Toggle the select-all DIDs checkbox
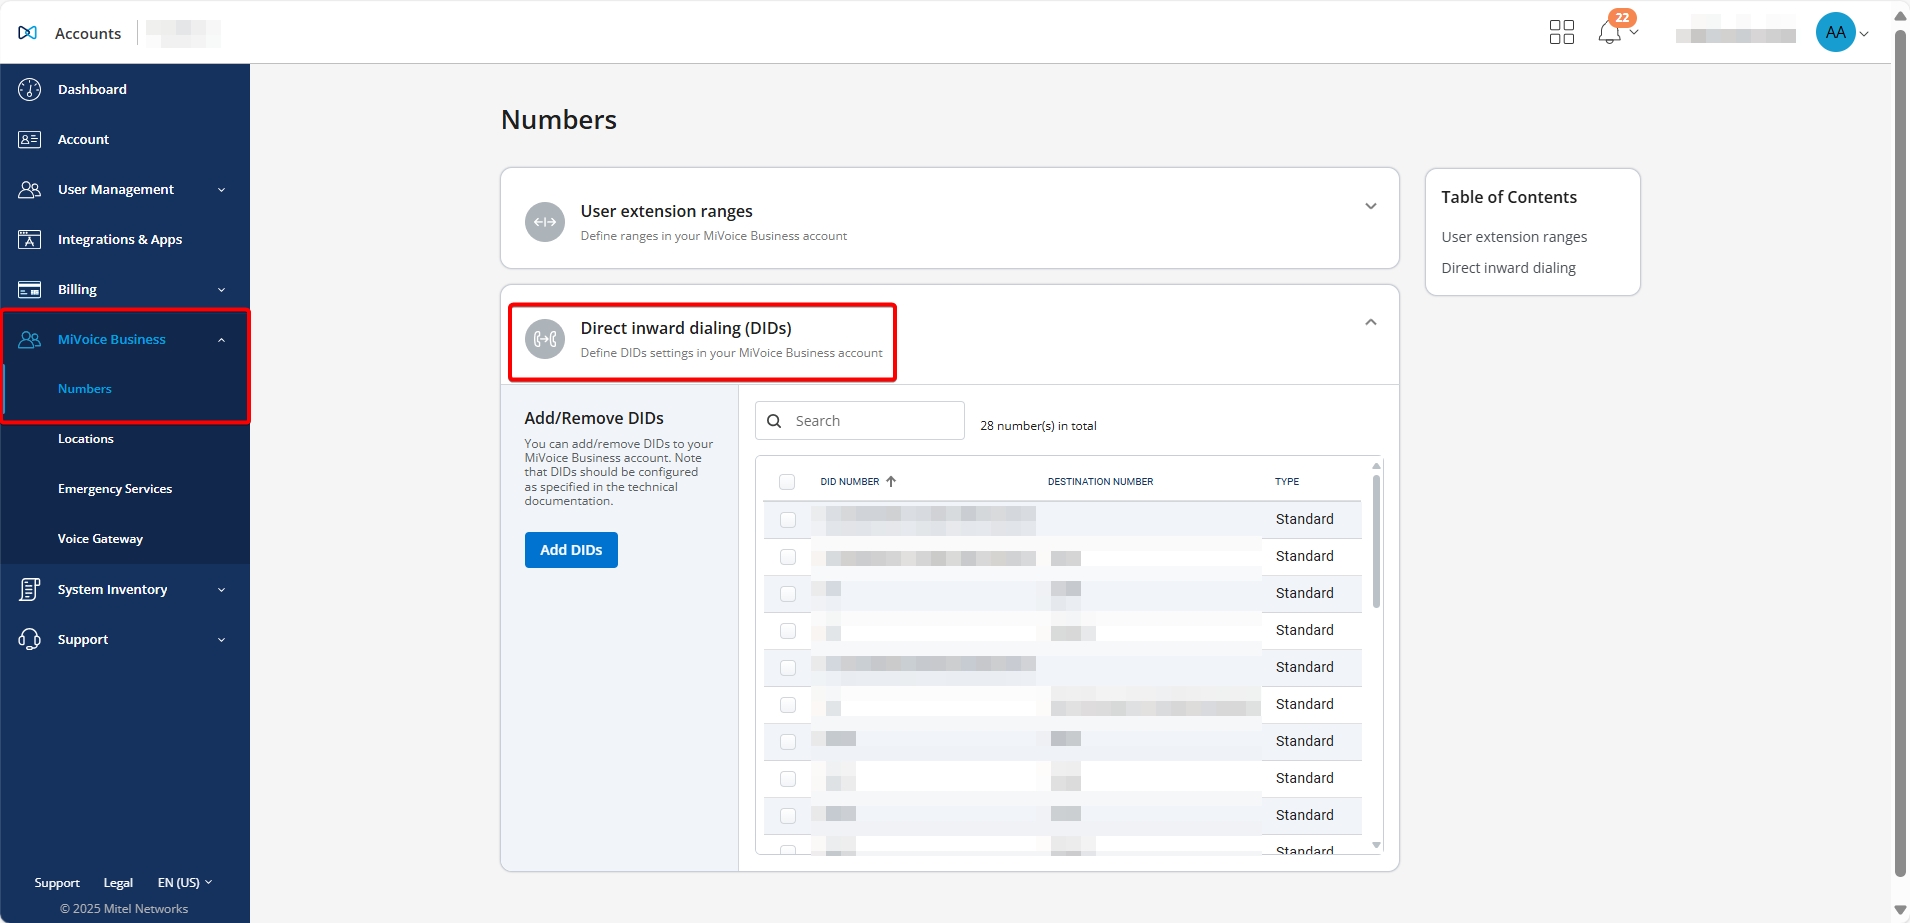 [787, 482]
